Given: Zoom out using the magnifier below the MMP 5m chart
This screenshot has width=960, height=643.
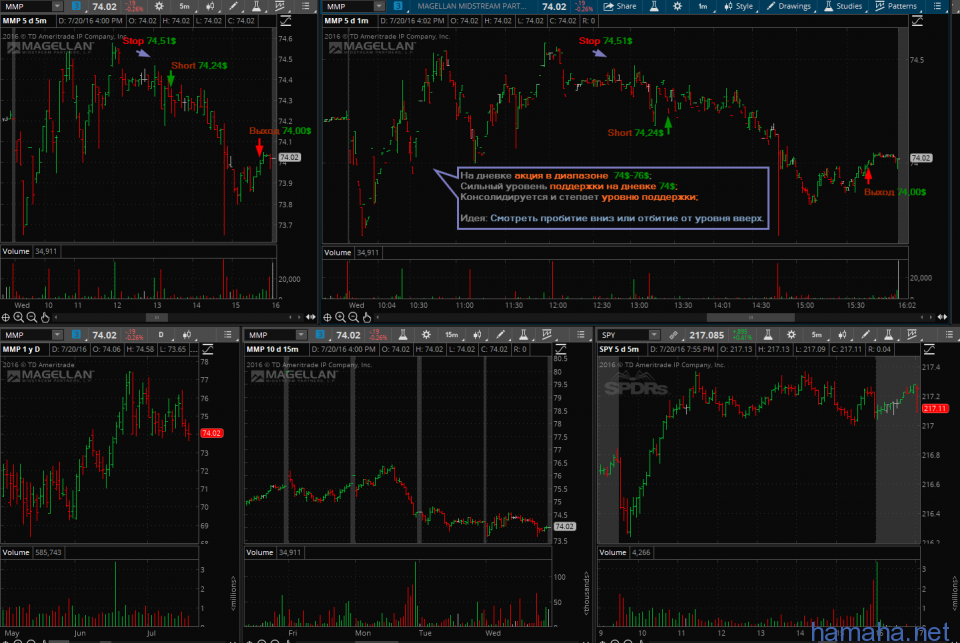Looking at the screenshot, I should [31, 317].
